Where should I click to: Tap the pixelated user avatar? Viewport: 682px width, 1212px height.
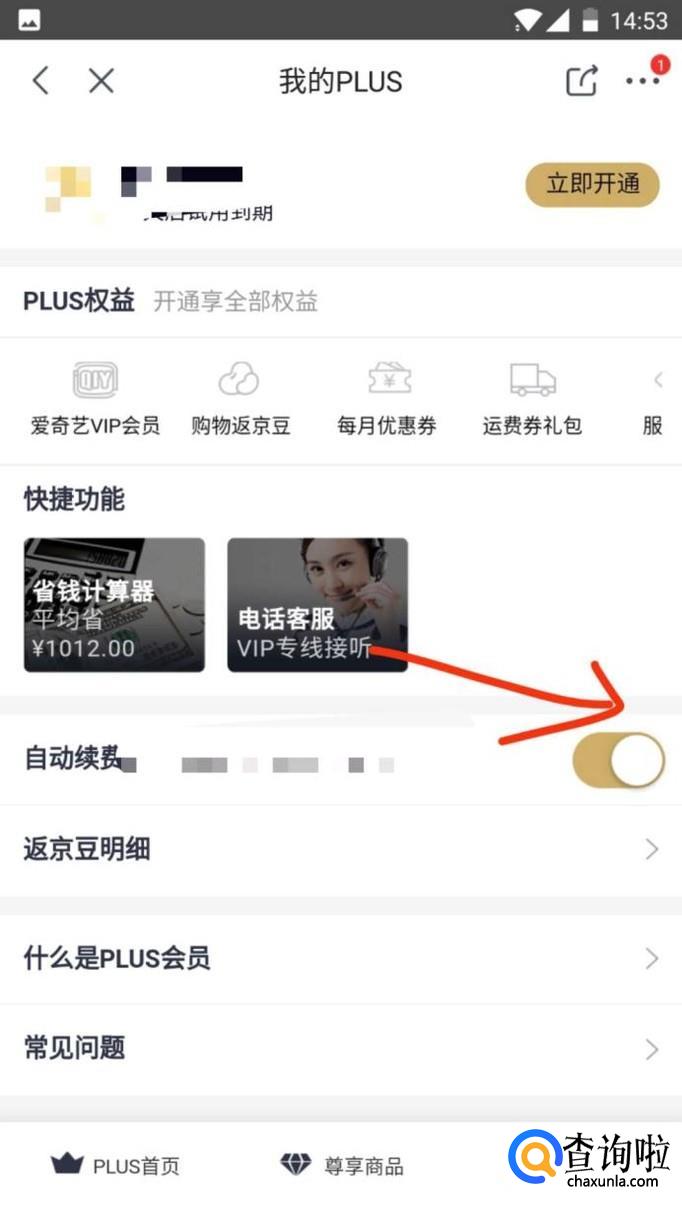(70, 190)
